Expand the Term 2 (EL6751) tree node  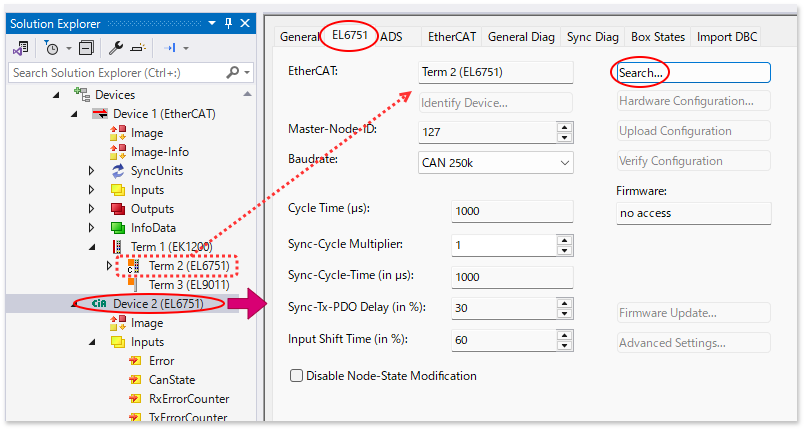point(110,266)
